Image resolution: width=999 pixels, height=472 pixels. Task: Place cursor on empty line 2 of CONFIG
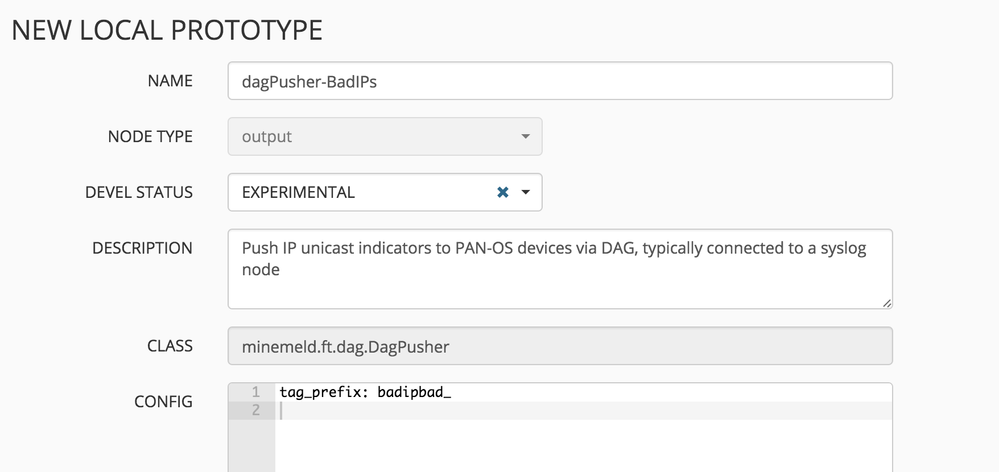[580, 411]
